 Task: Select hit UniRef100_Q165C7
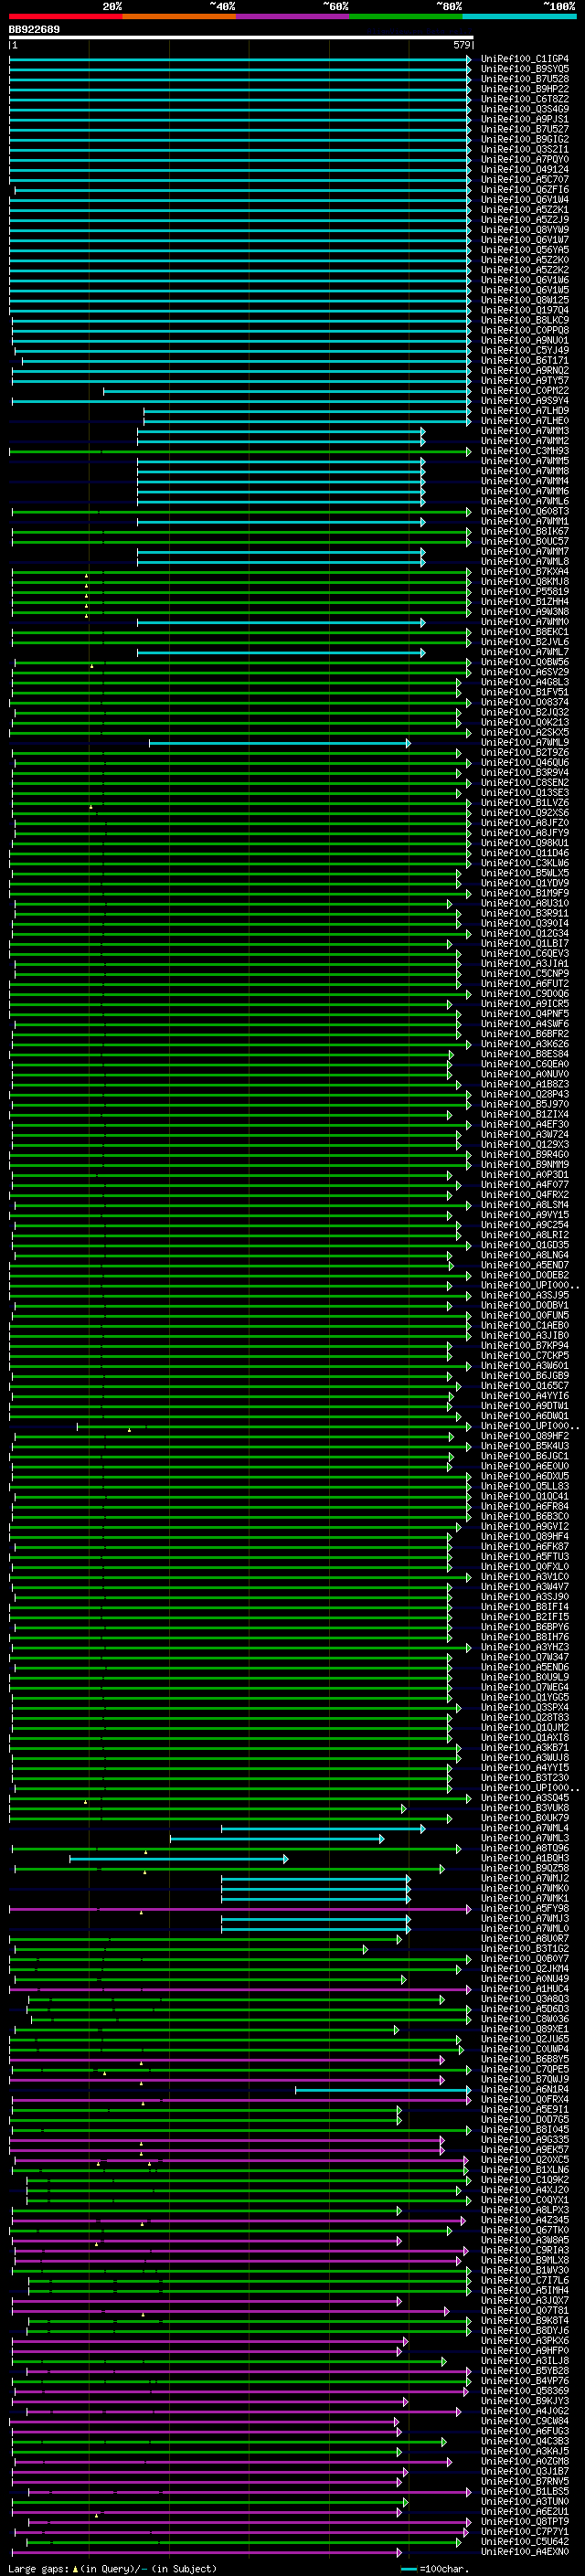pyautogui.click(x=525, y=1386)
